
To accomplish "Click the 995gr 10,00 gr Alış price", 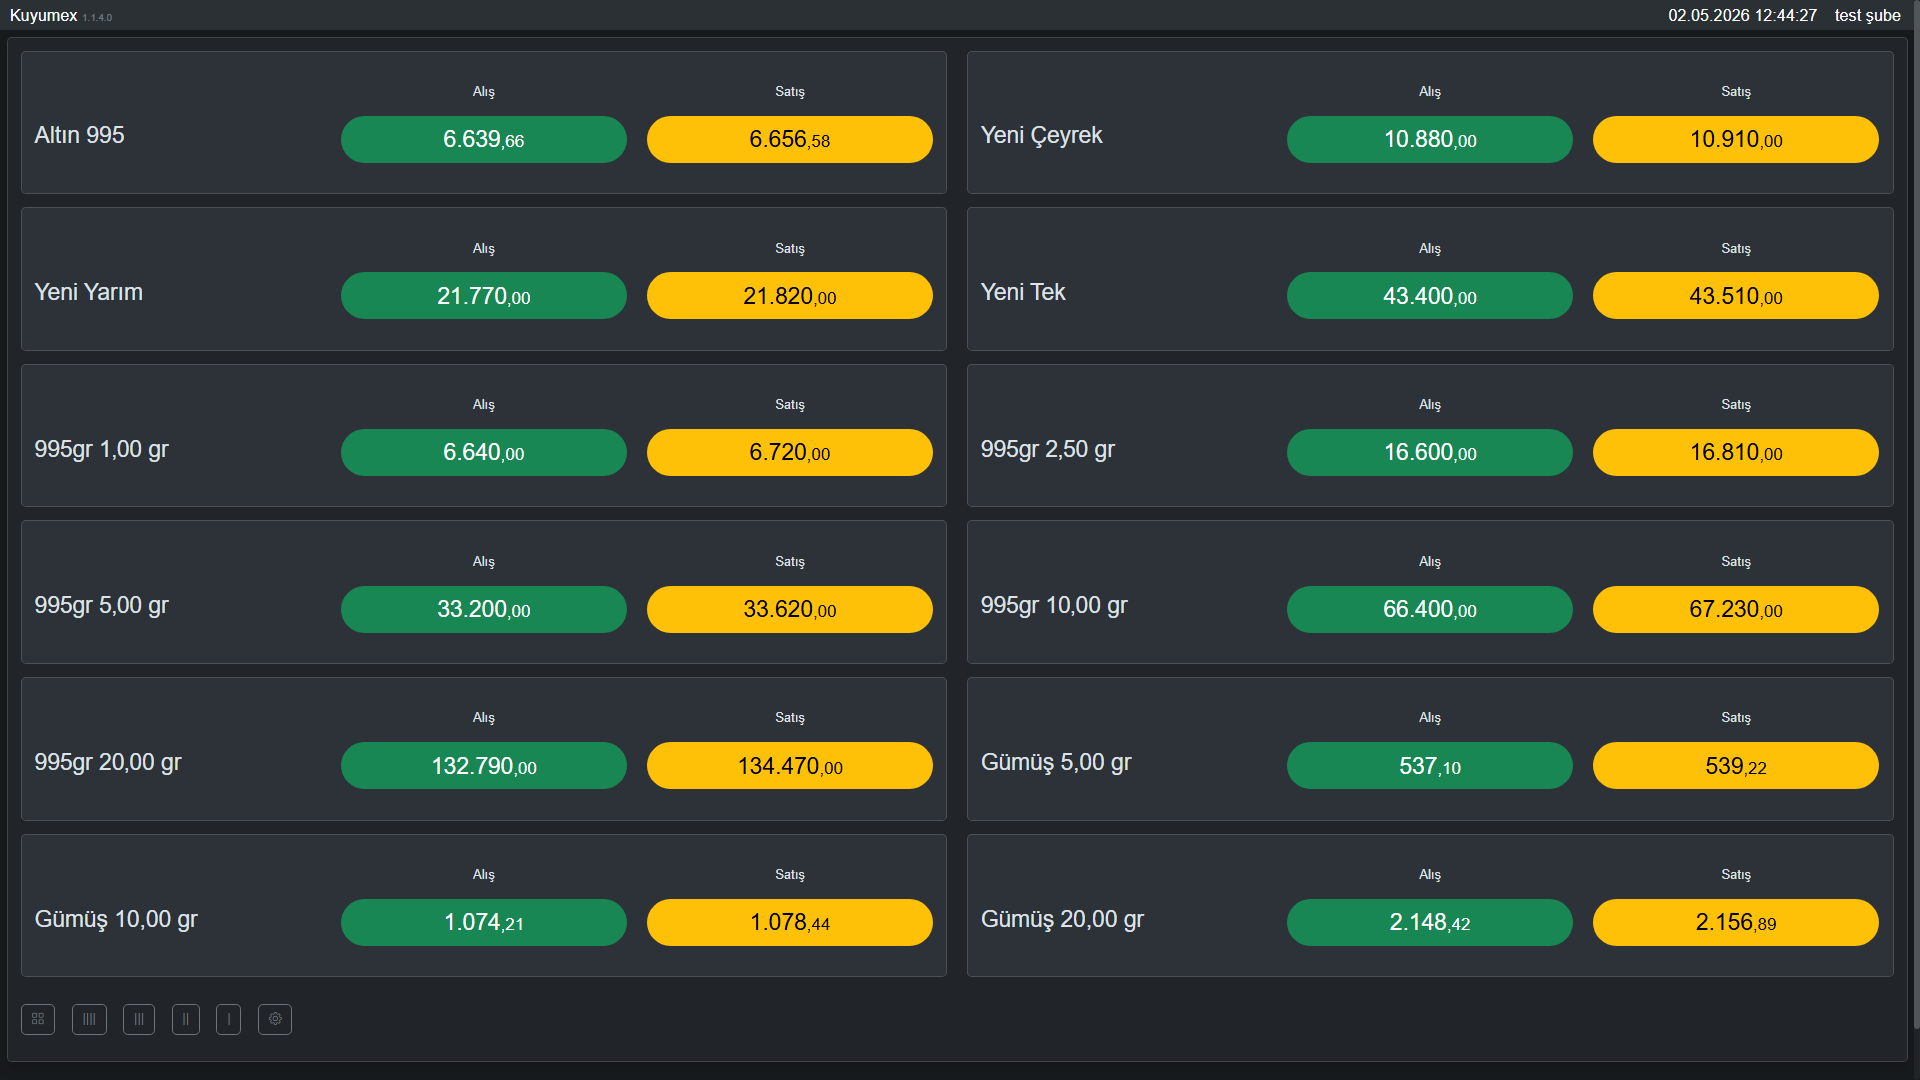I will [x=1430, y=609].
